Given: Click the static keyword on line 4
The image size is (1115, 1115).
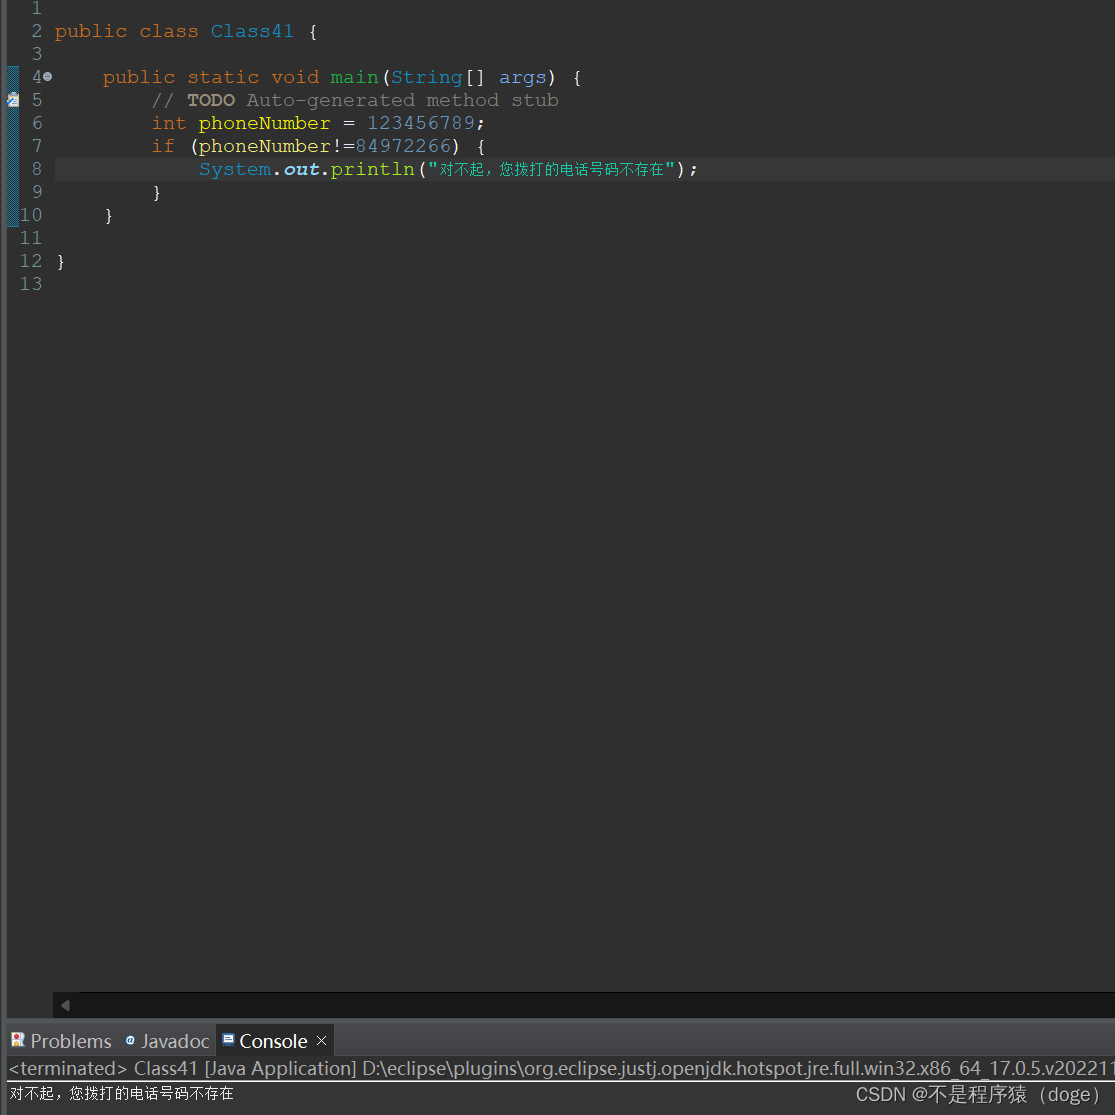Looking at the screenshot, I should point(223,77).
